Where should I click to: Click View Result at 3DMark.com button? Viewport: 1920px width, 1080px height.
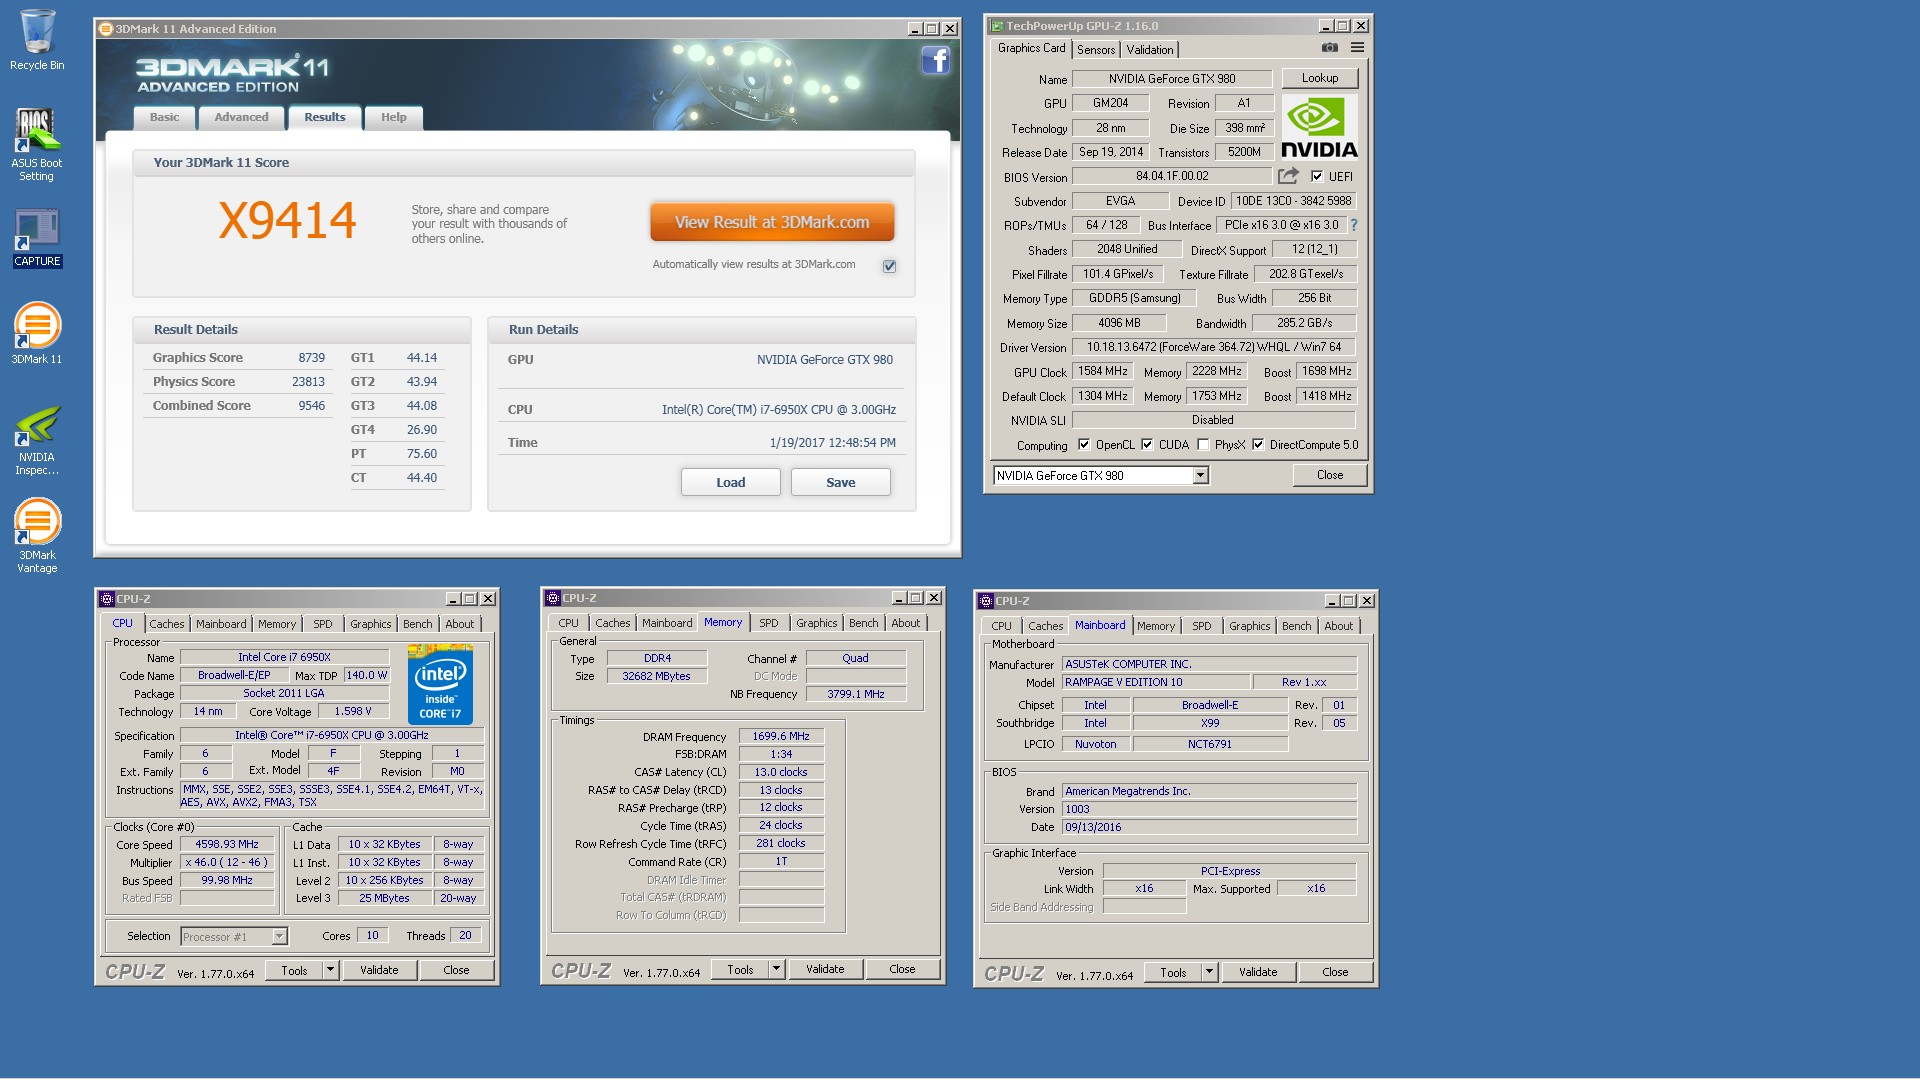pyautogui.click(x=772, y=222)
